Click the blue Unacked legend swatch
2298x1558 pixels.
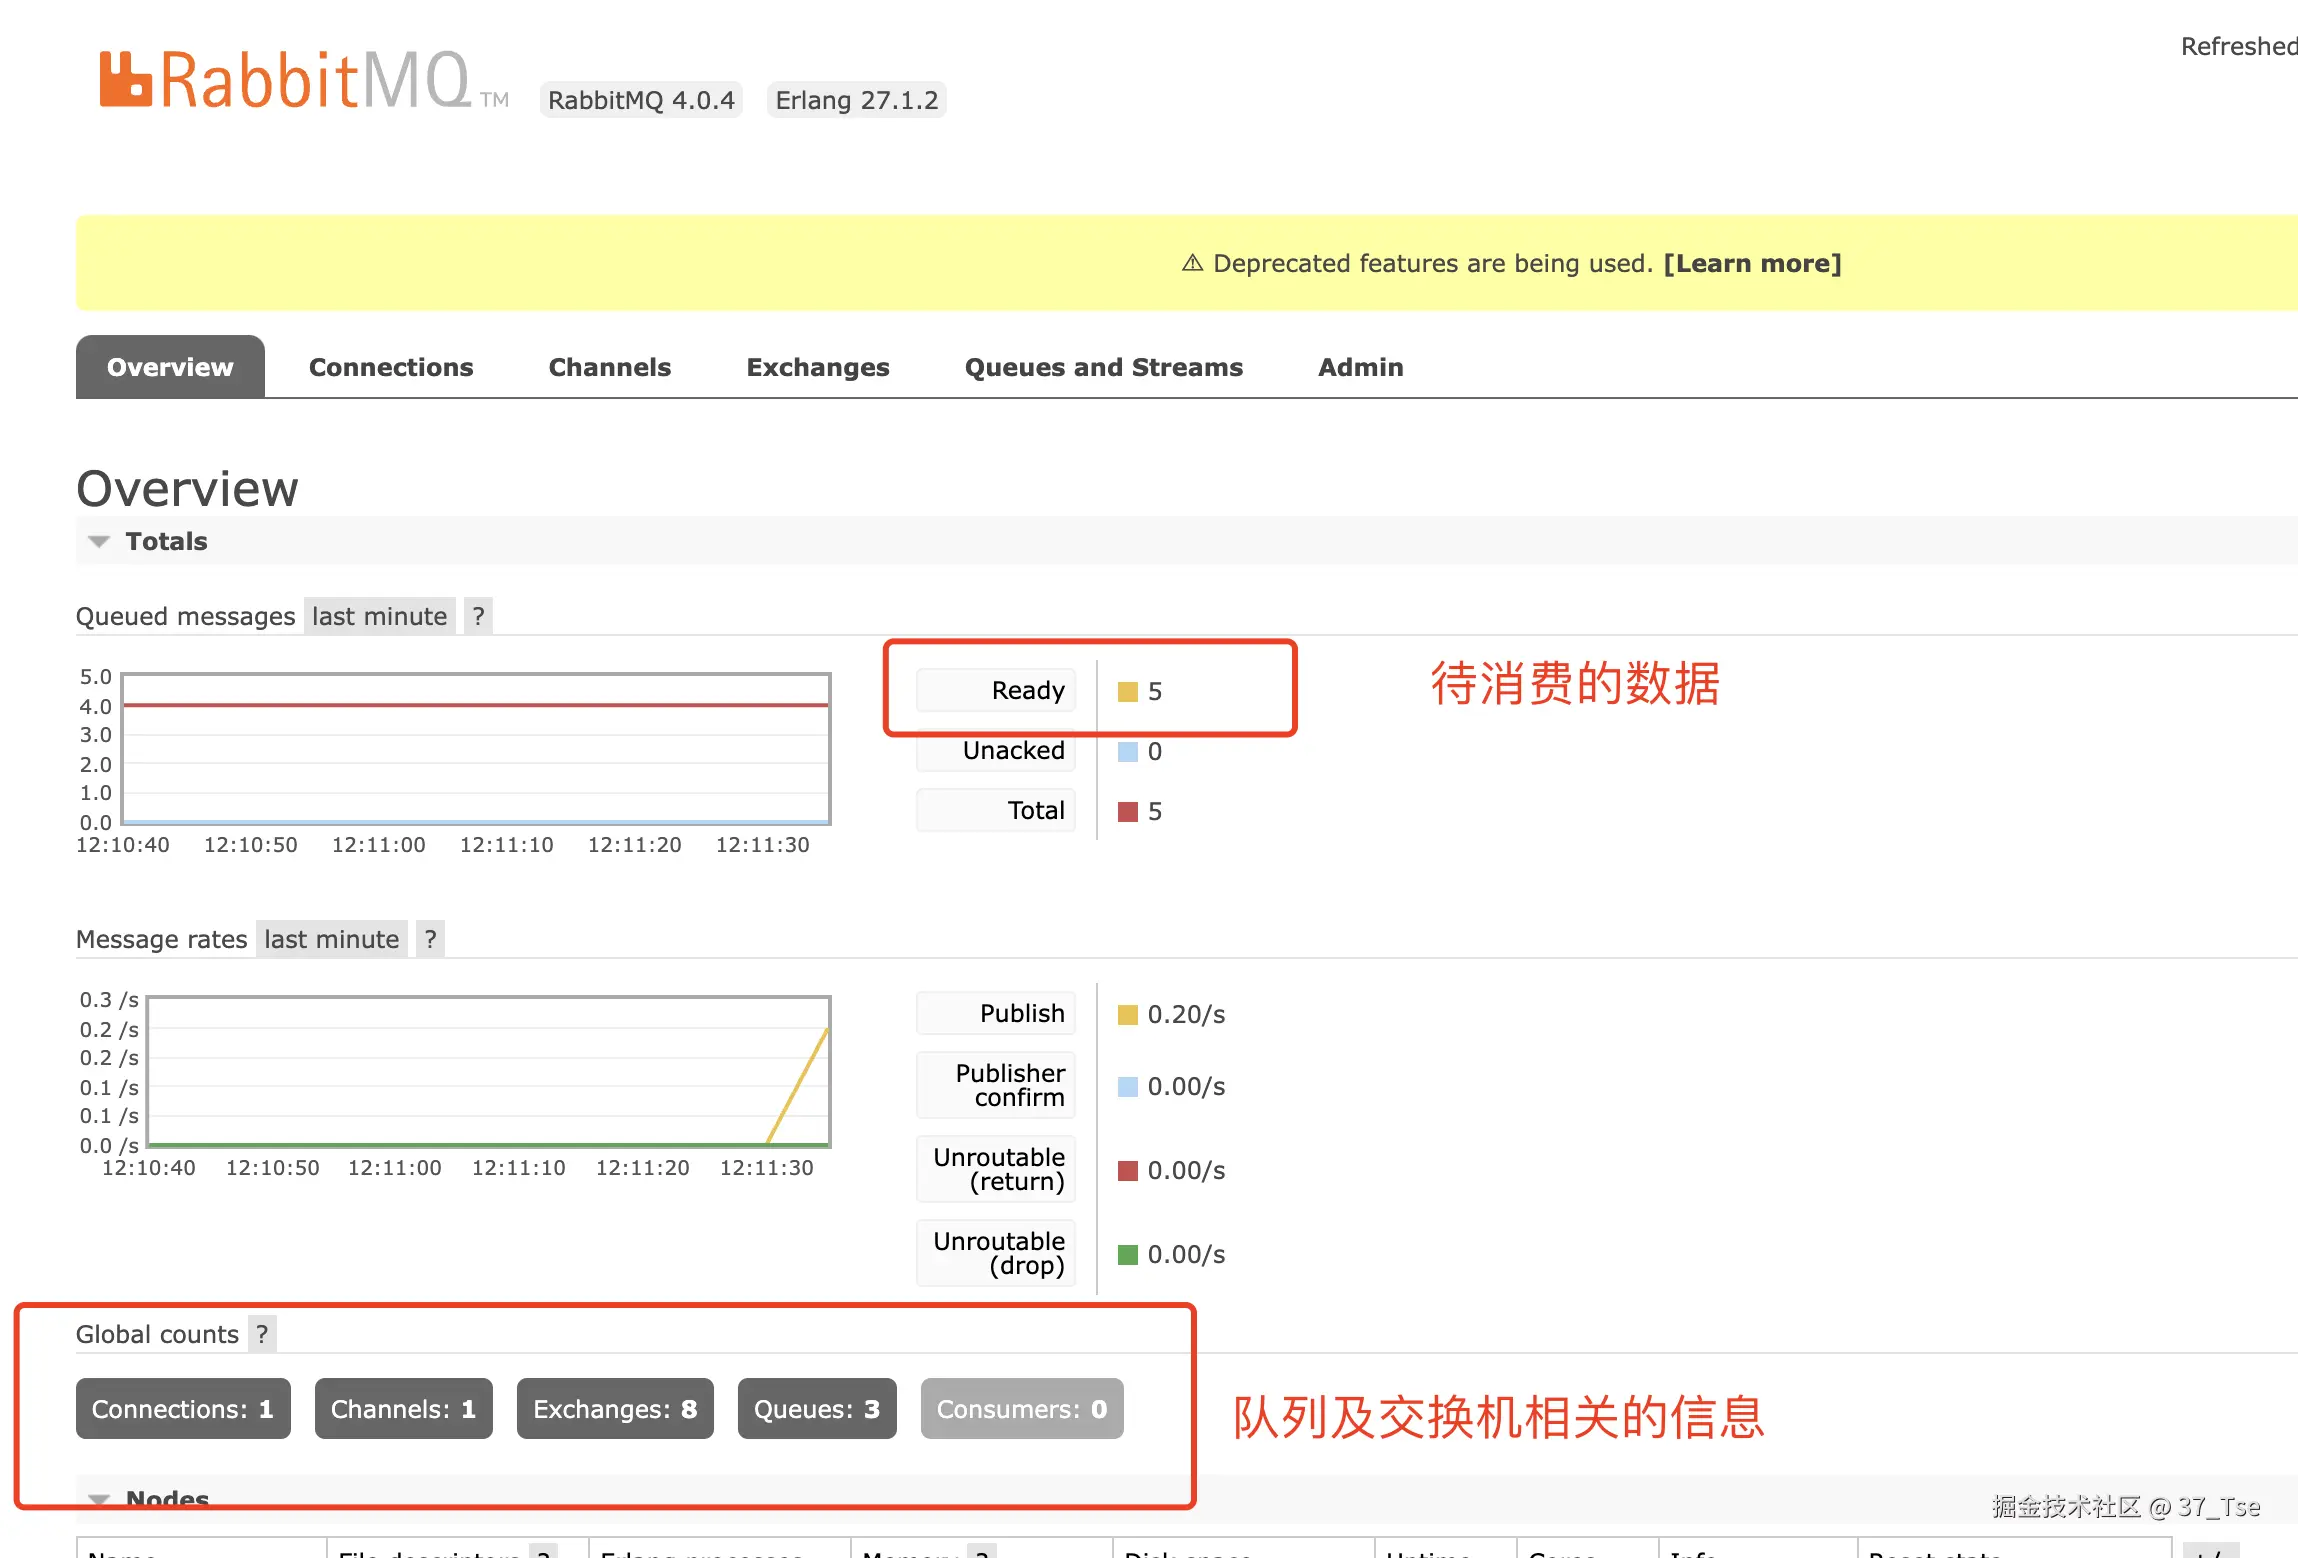[x=1127, y=752]
